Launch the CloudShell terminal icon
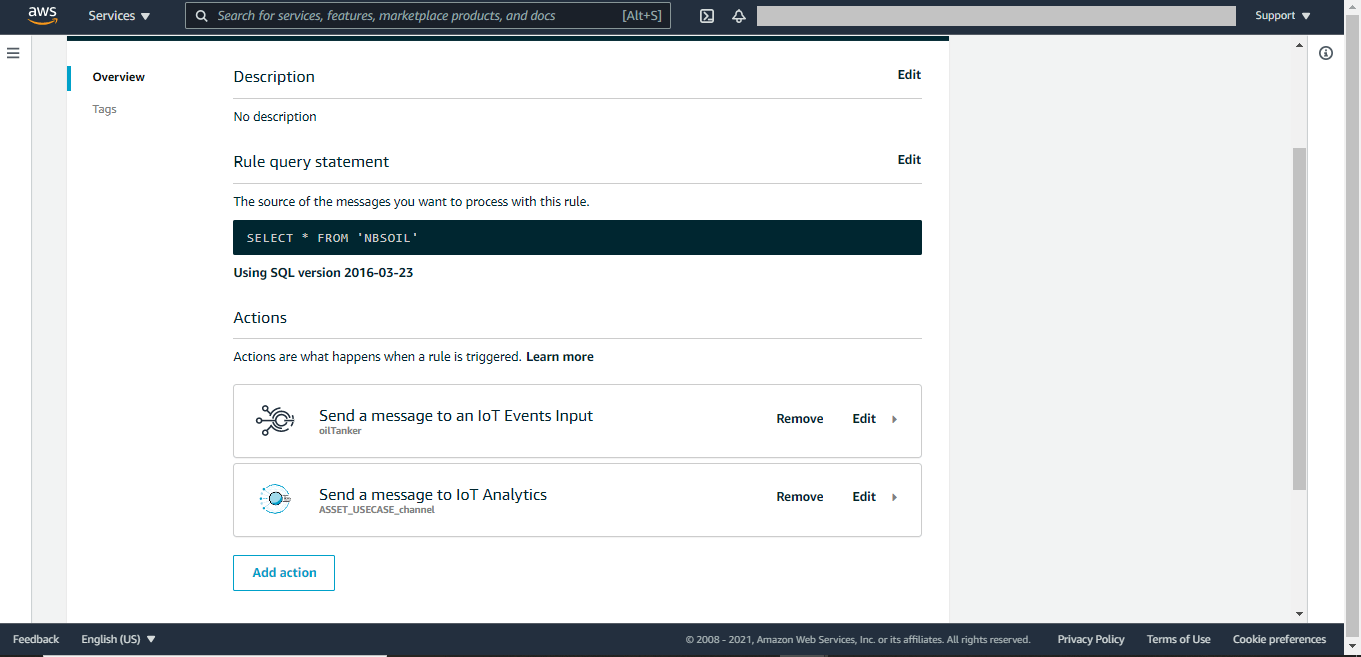1361x657 pixels. (707, 16)
